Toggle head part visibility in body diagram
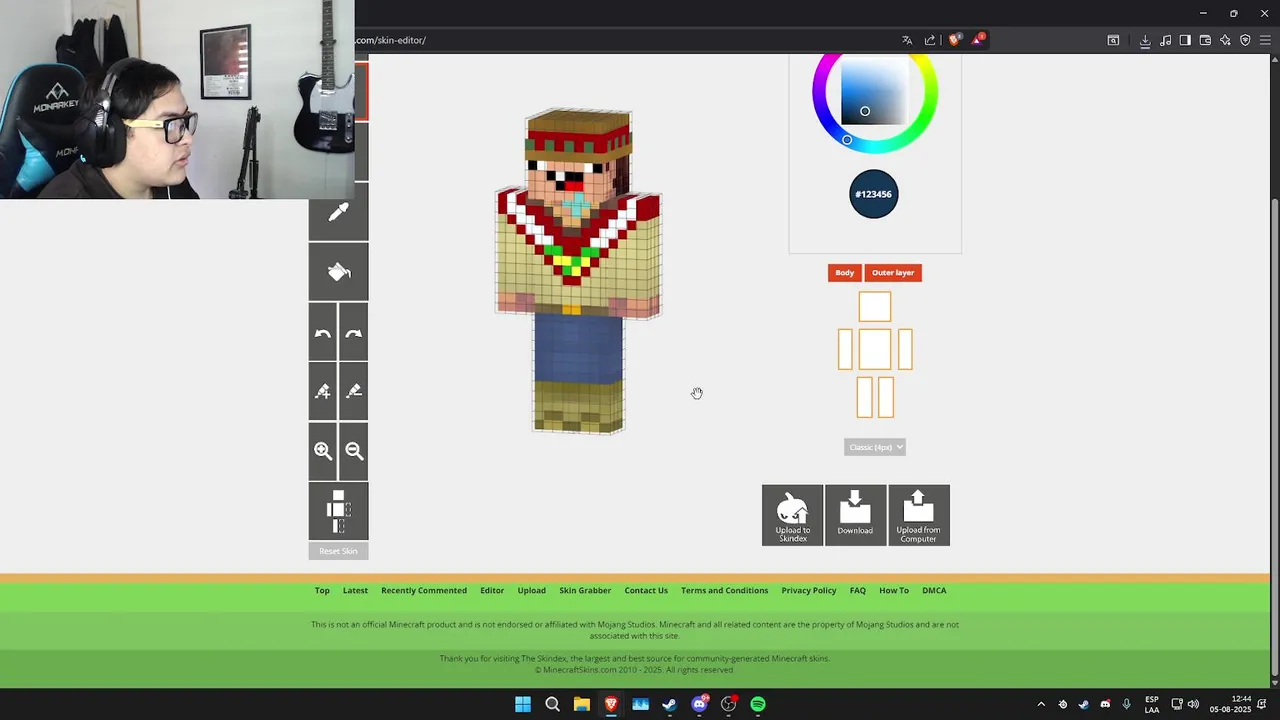The height and width of the screenshot is (720, 1280). (875, 307)
